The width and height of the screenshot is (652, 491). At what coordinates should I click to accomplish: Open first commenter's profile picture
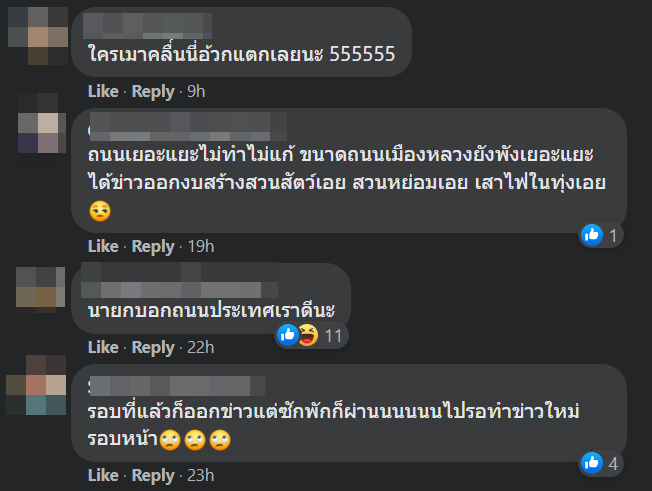coord(38,36)
